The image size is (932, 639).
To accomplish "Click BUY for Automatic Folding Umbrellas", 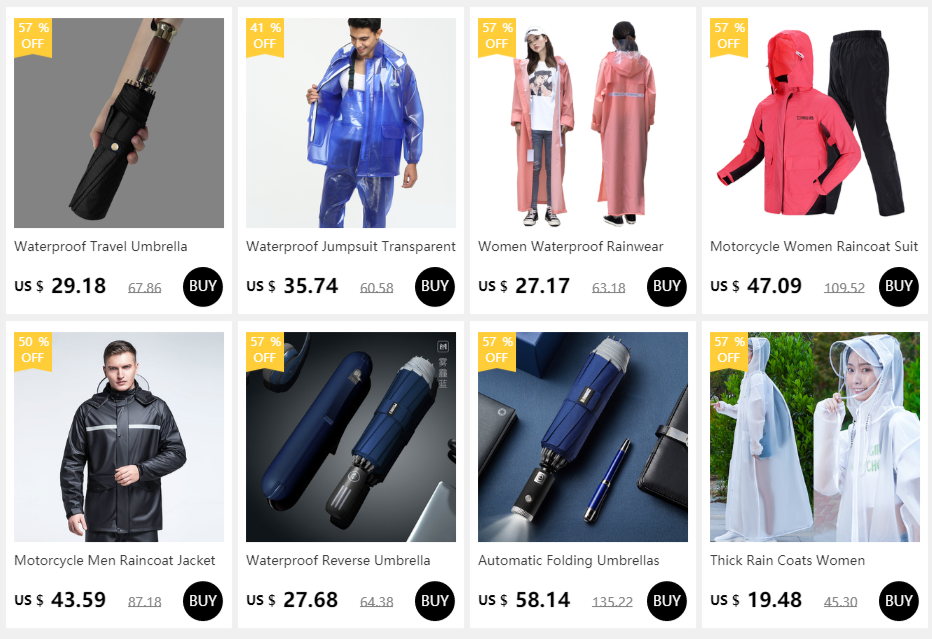I will (x=666, y=600).
